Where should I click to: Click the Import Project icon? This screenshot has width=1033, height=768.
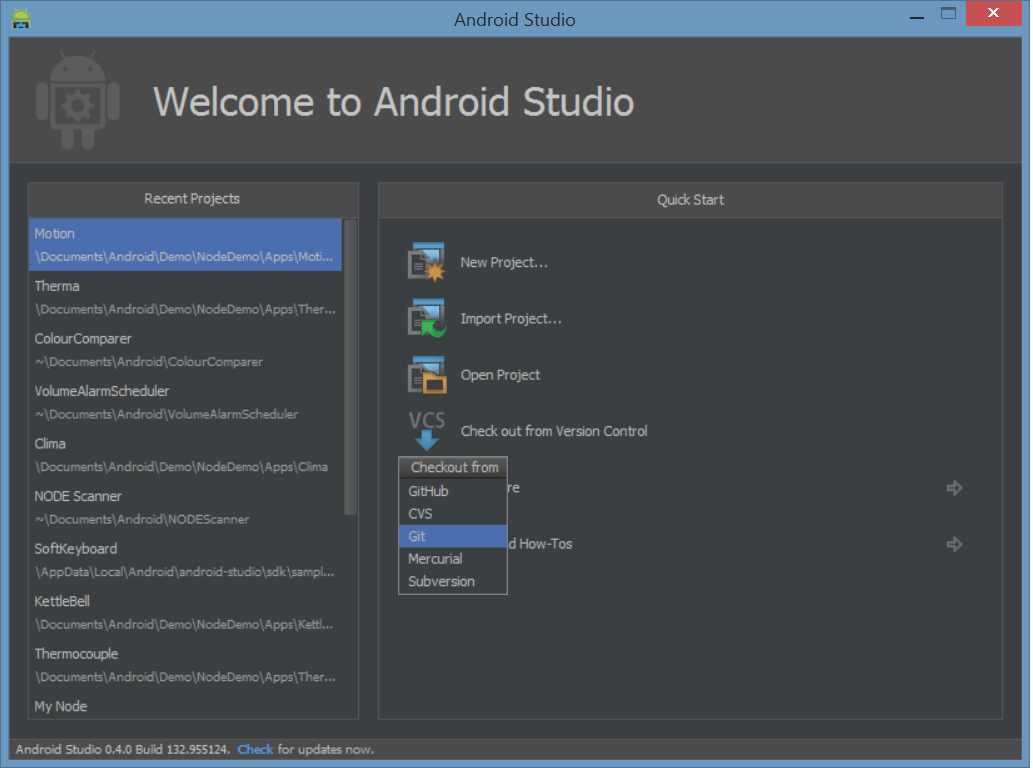[425, 318]
